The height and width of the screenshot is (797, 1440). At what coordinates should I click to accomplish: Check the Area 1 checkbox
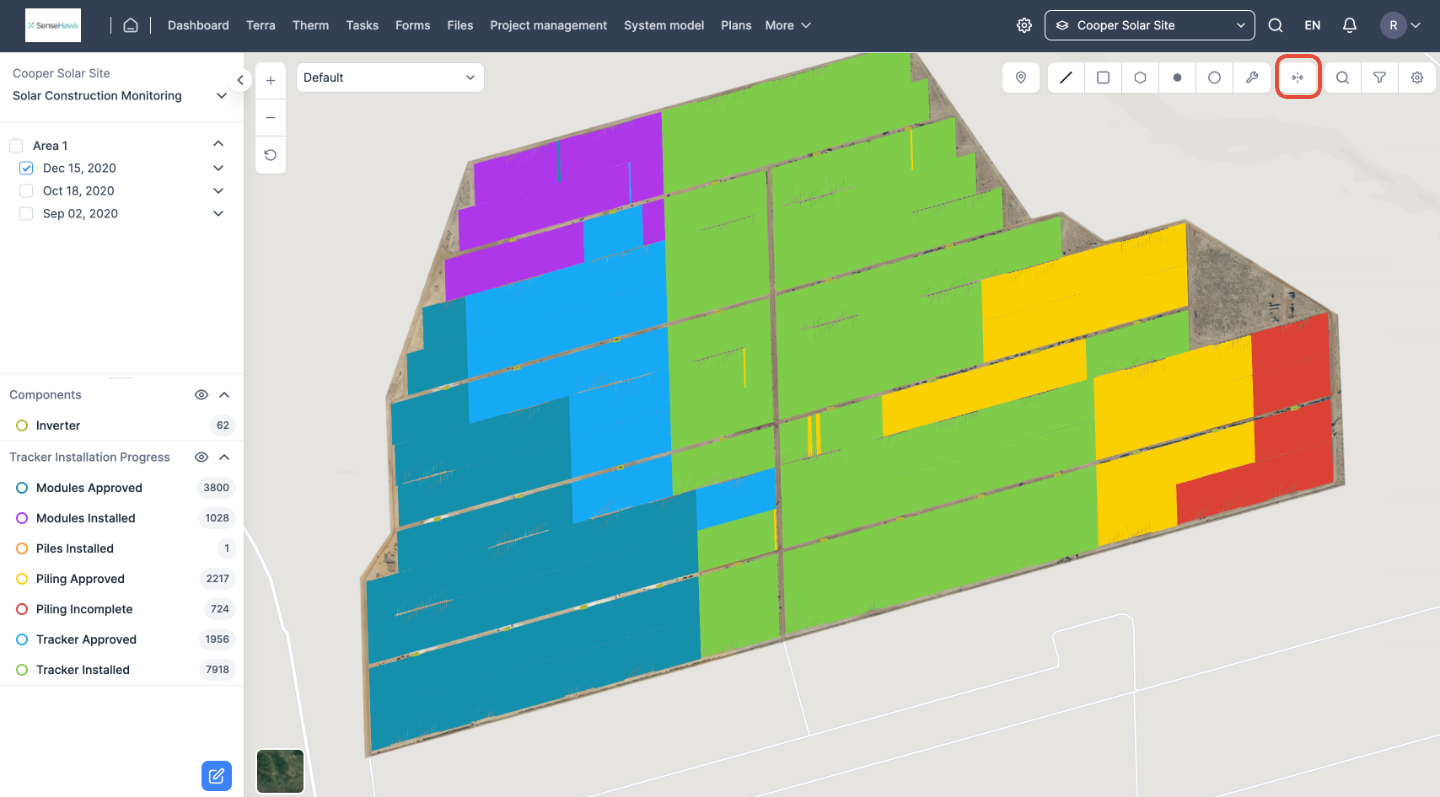click(x=16, y=146)
